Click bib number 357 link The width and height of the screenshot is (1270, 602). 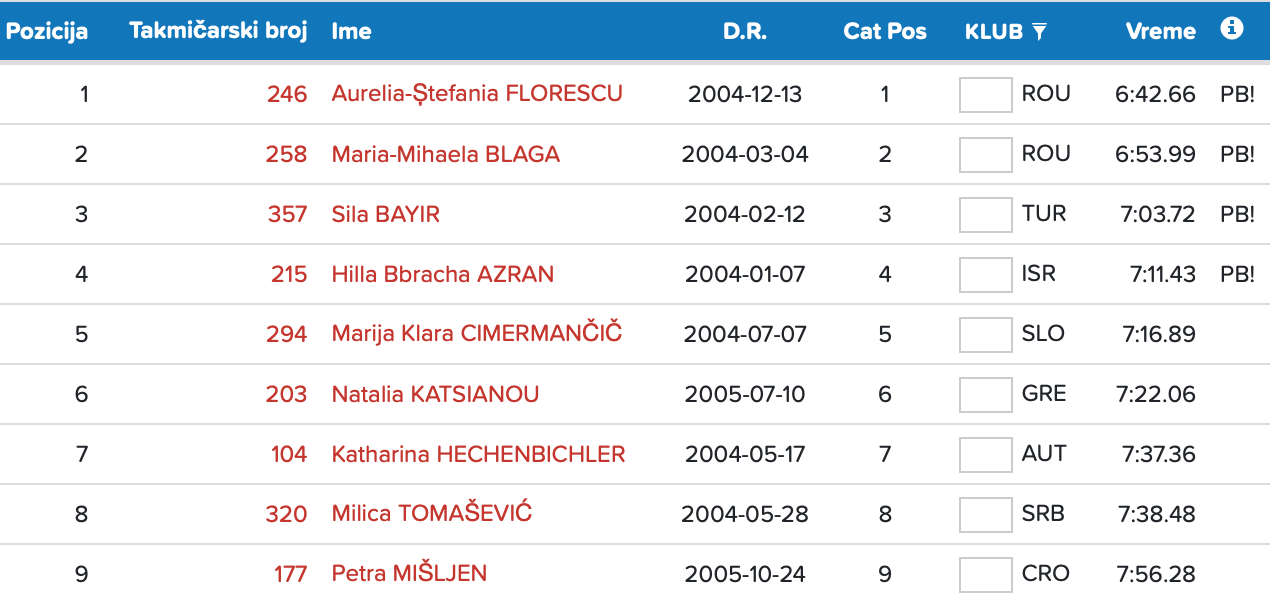287,214
